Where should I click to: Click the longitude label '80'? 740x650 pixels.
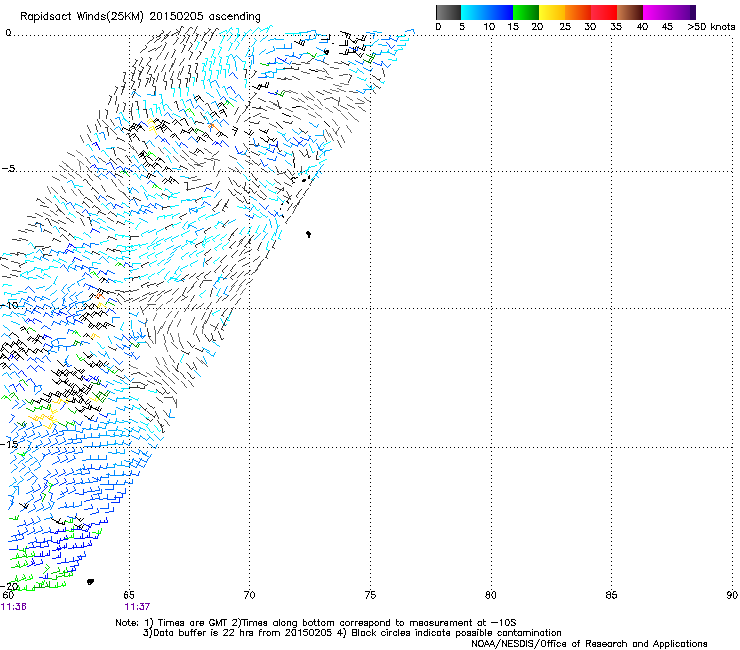[x=490, y=595]
